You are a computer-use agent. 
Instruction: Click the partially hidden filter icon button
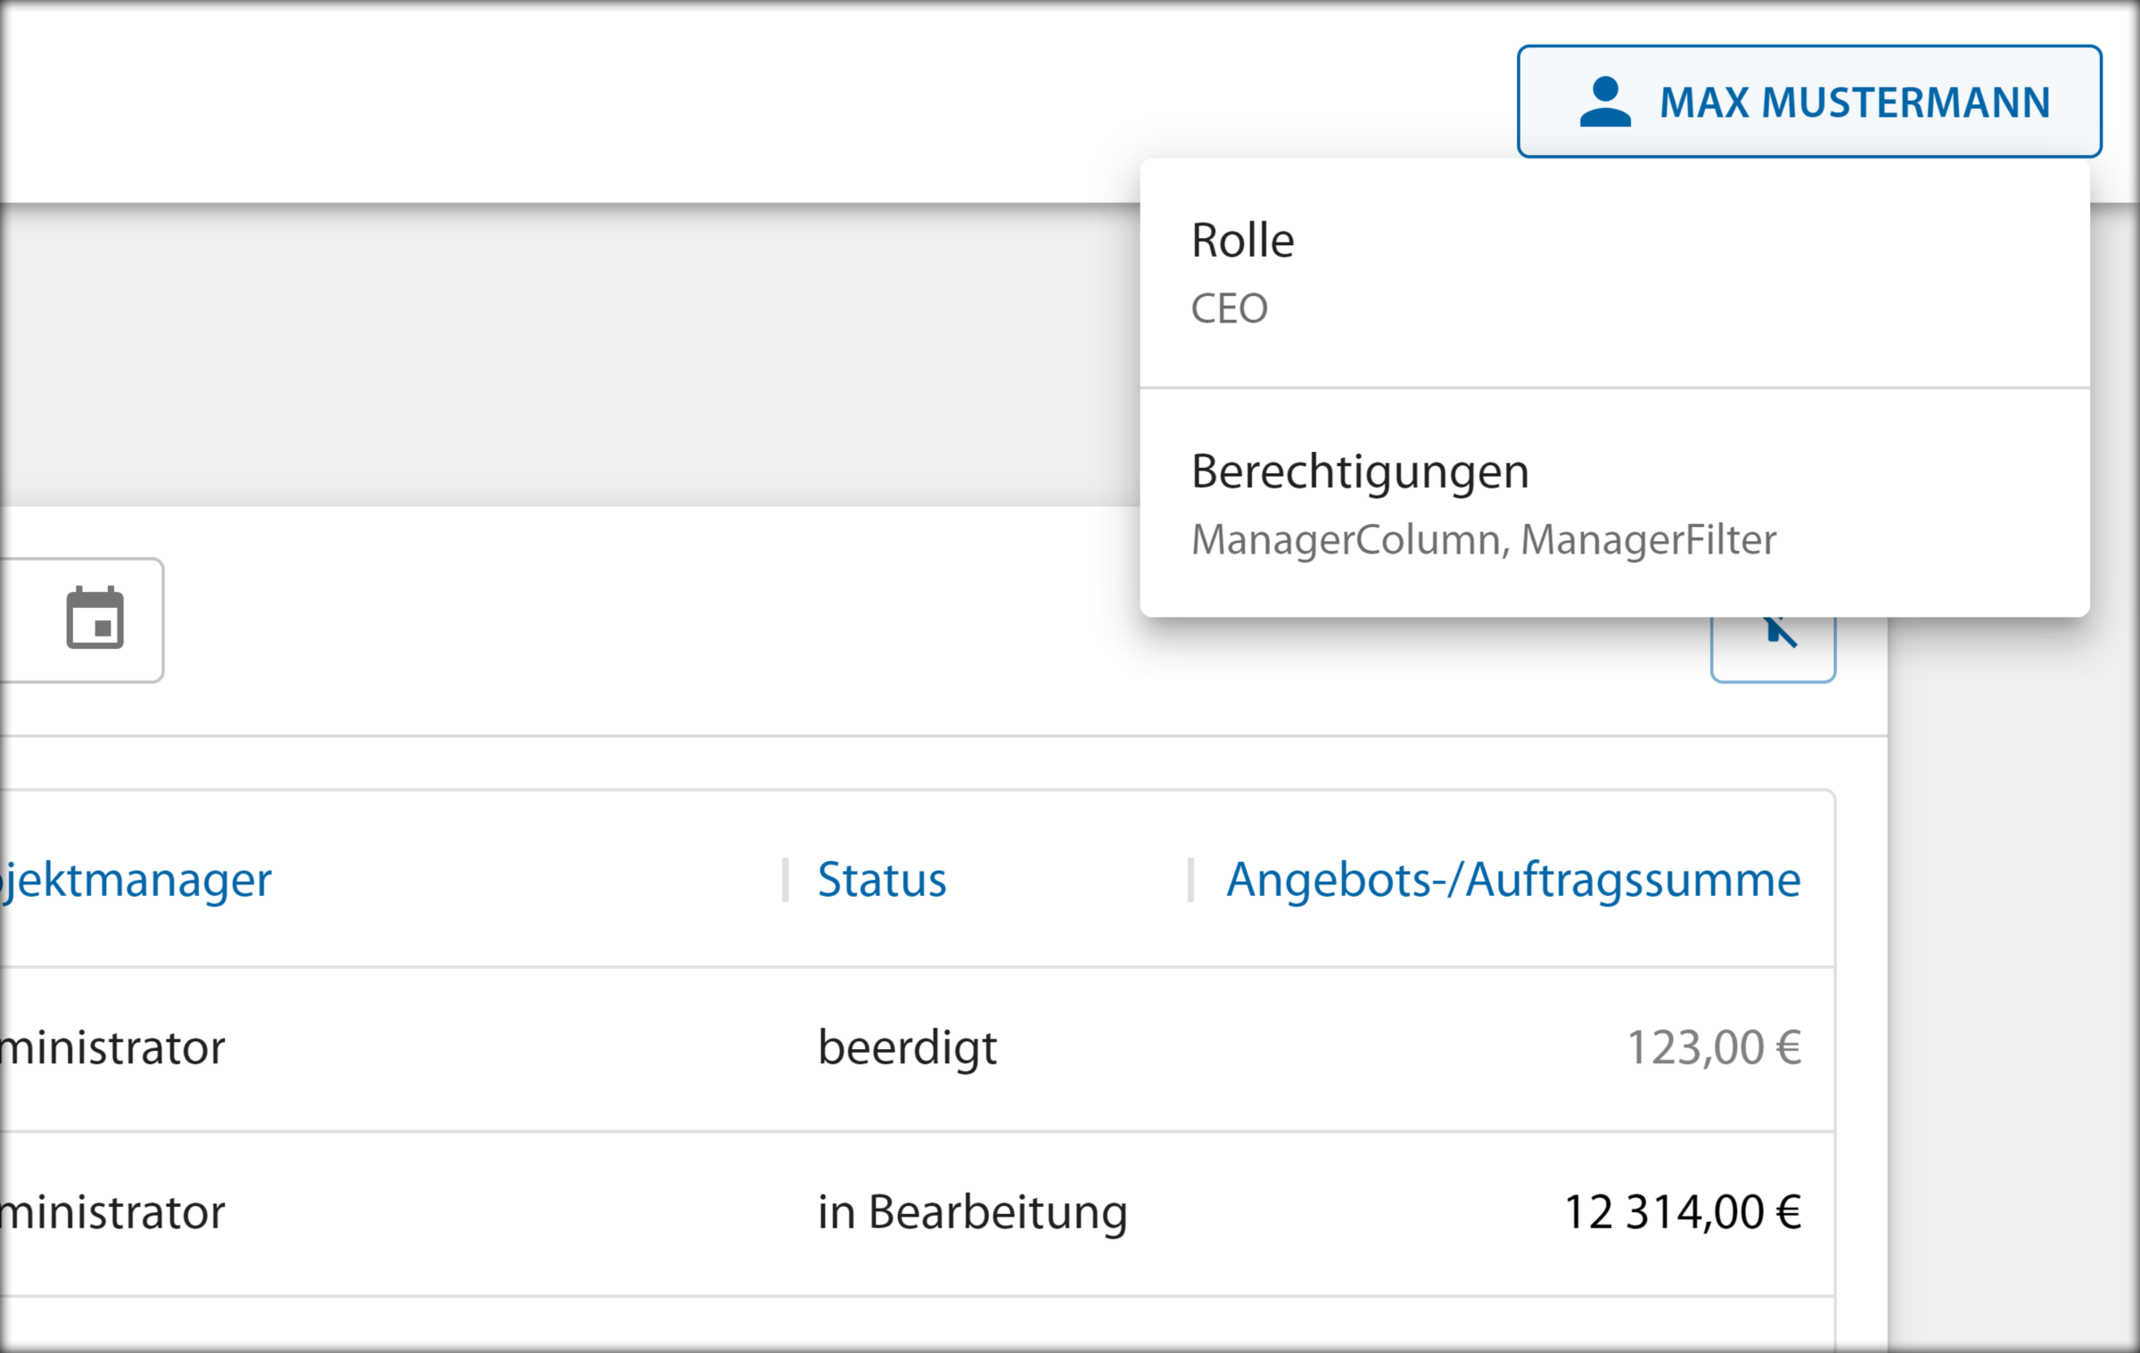point(1772,648)
